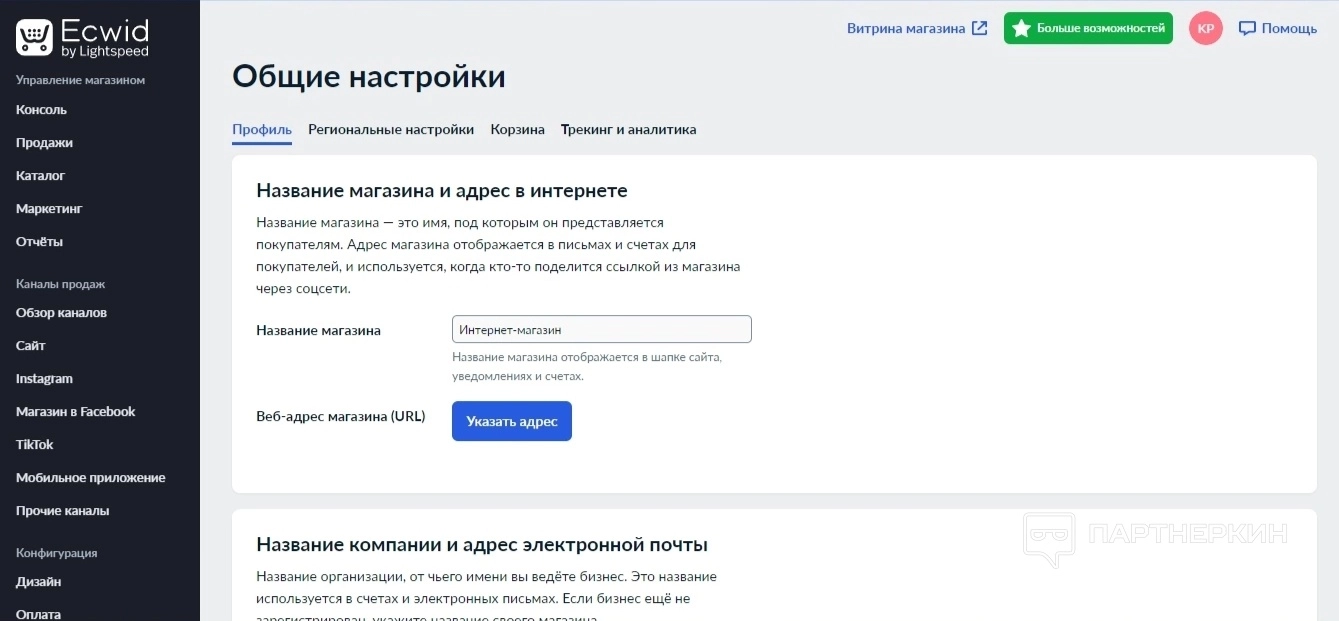This screenshot has height=621, width=1339.
Task: Open Обзор каналов in the sidebar
Action: [61, 312]
